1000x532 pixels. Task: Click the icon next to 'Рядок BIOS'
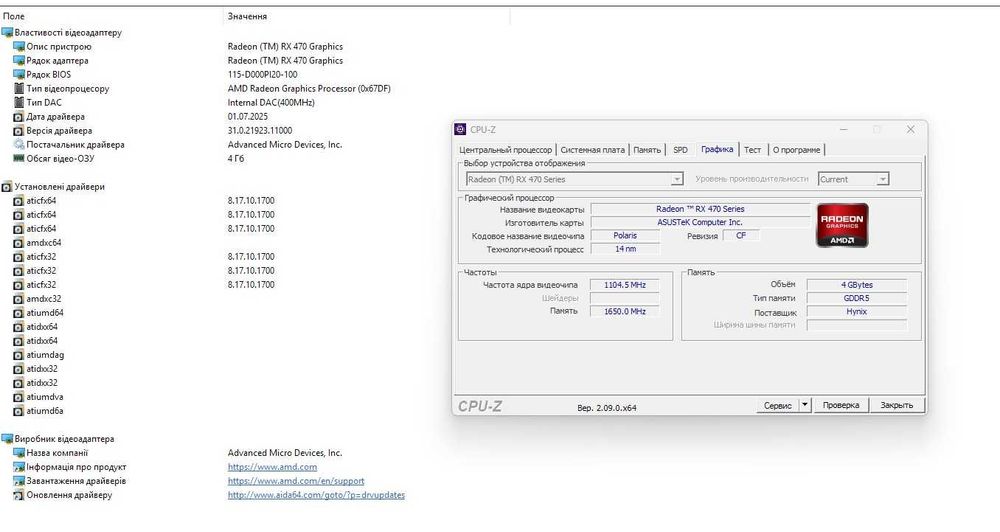18,75
